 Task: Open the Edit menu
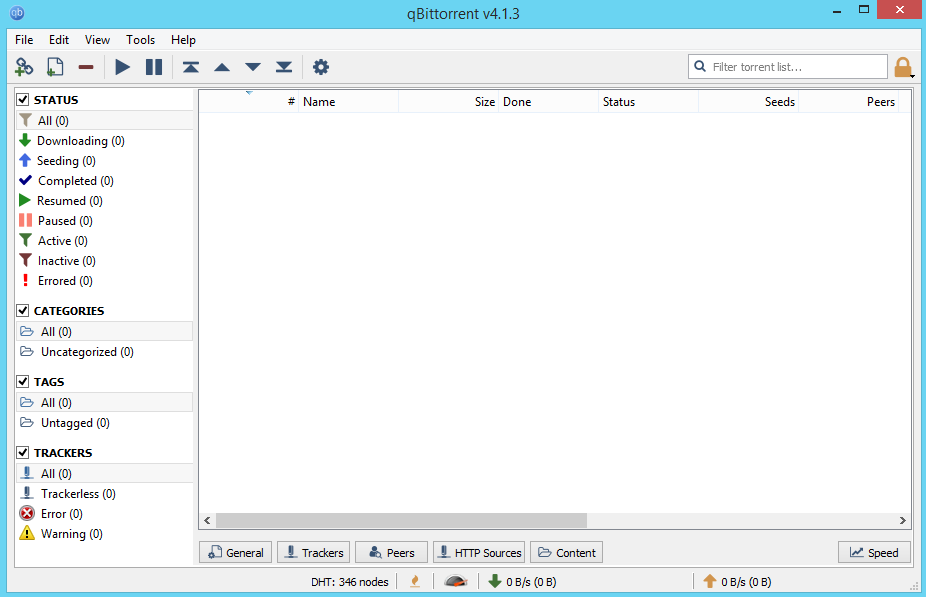[59, 40]
